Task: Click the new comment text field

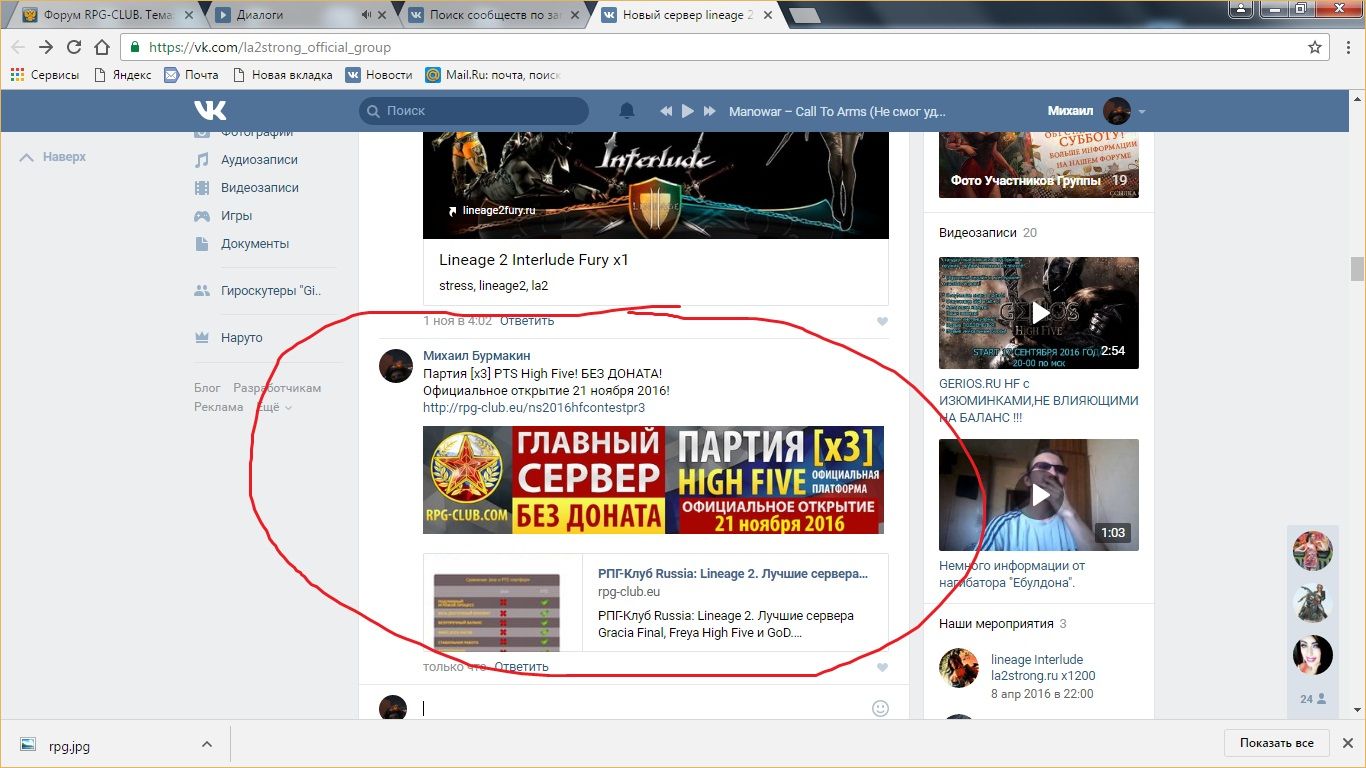Action: click(x=642, y=708)
